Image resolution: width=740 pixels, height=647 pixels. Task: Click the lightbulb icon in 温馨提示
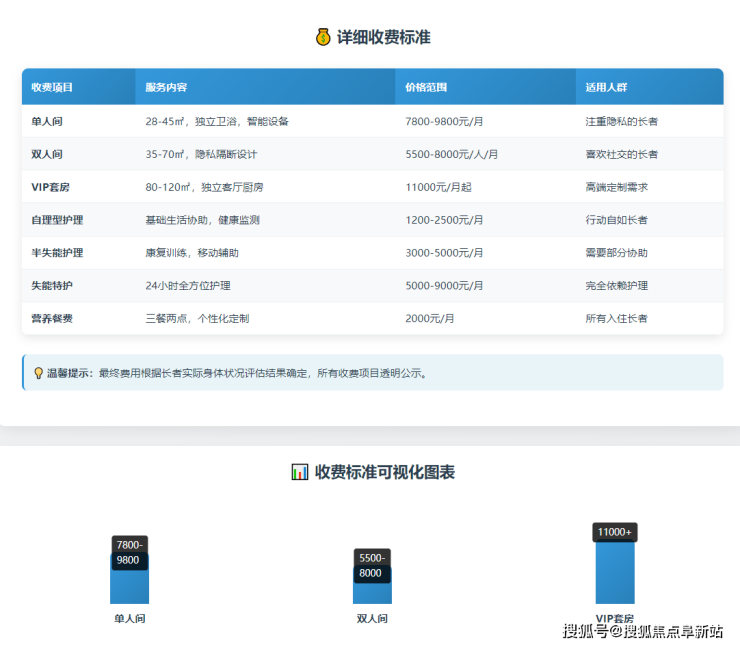[x=39, y=373]
